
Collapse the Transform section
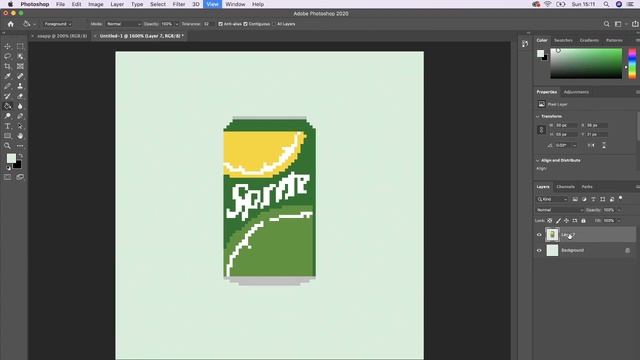538,116
